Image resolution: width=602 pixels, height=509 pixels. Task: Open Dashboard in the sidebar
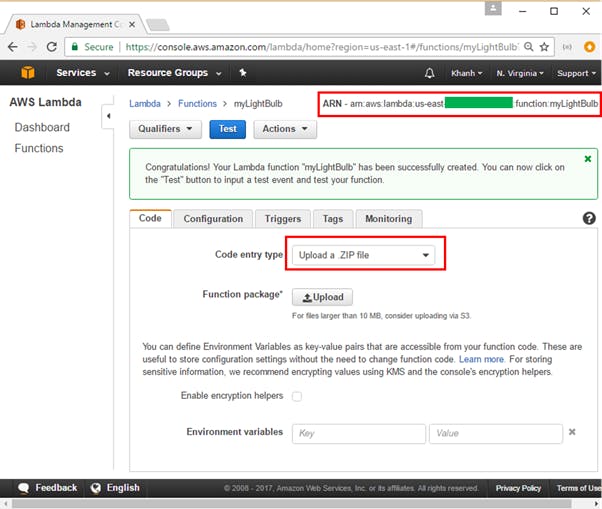pos(42,127)
